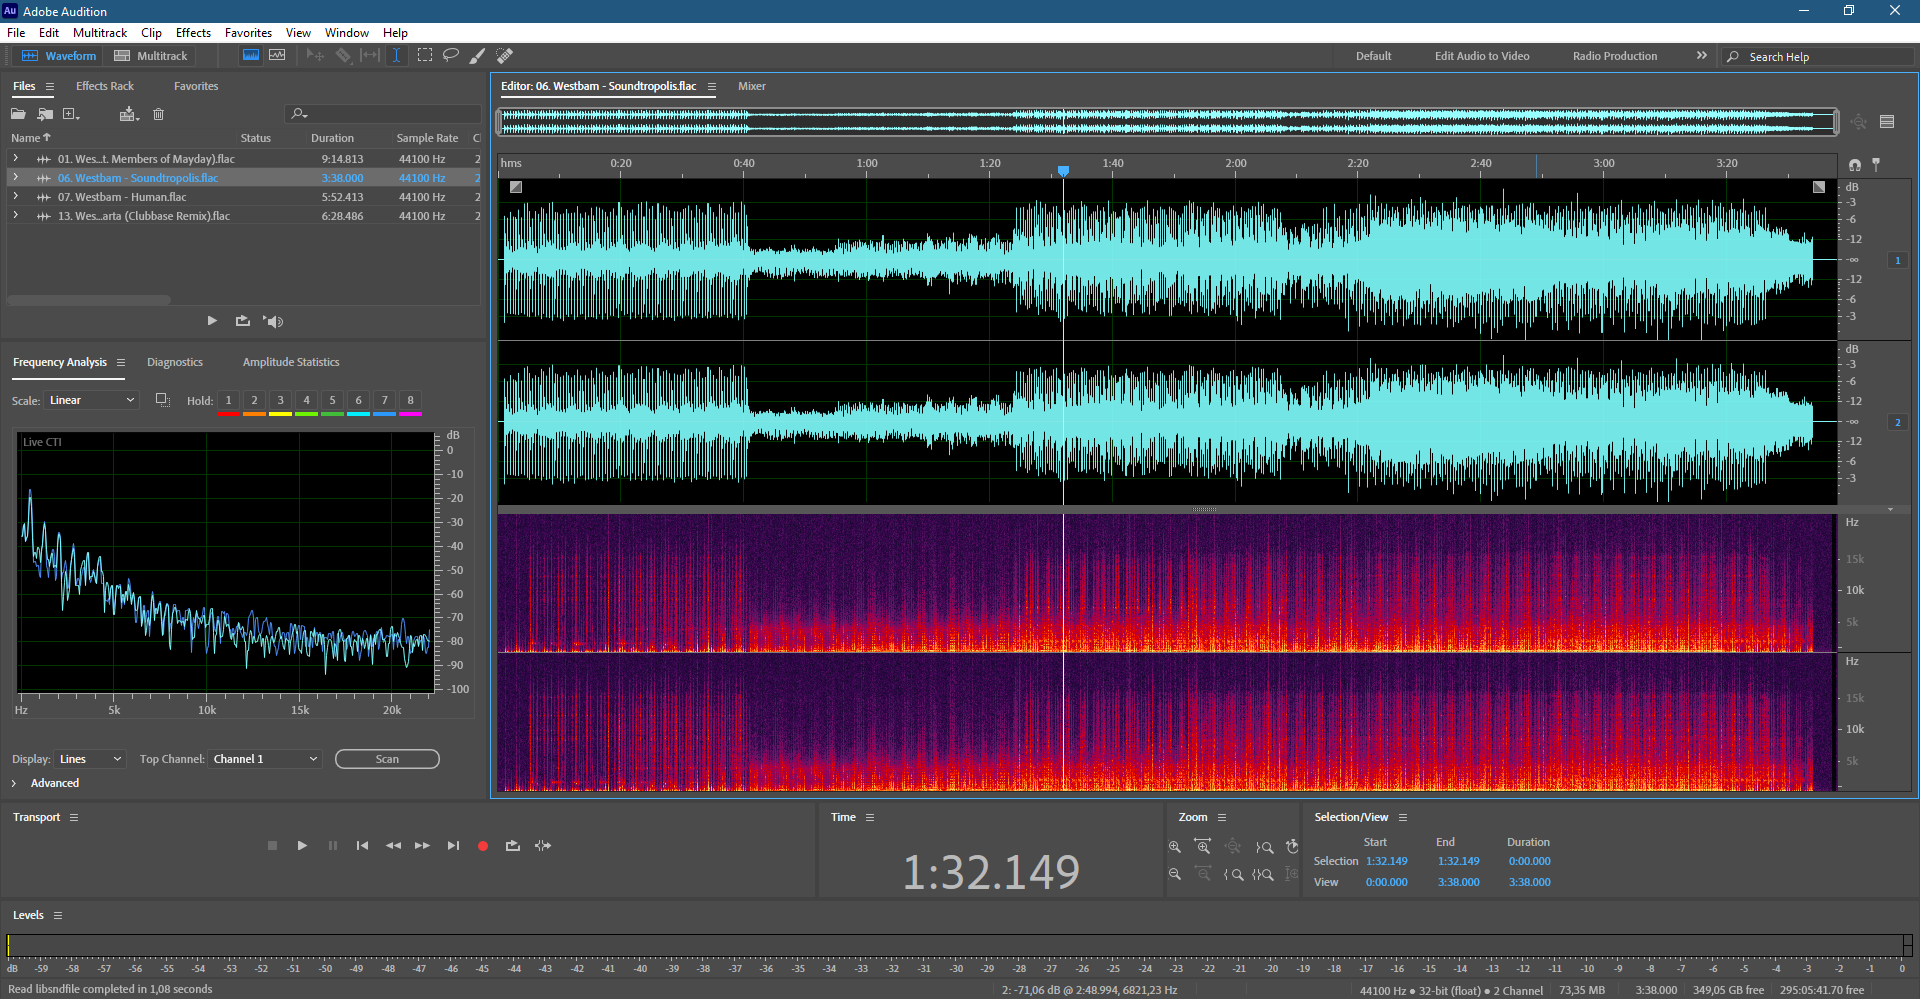Switch to Waveform editor view
The image size is (1920, 999).
pyautogui.click(x=59, y=56)
